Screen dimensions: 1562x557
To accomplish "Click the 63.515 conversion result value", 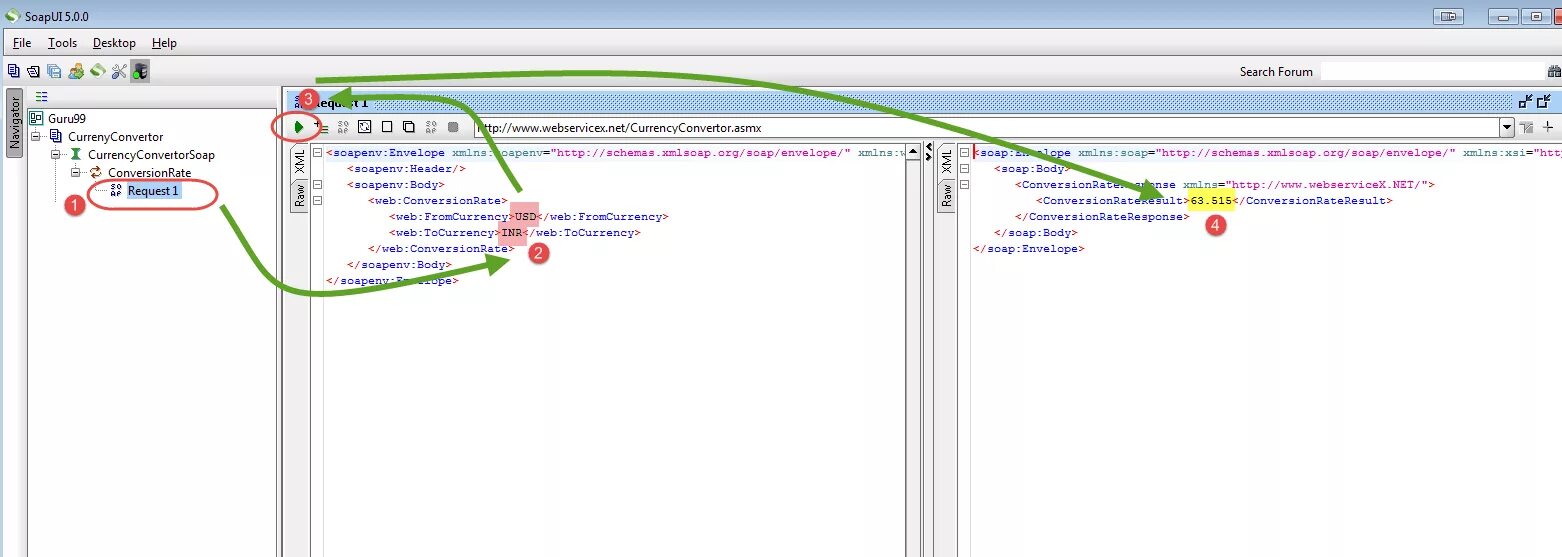I will (1210, 201).
